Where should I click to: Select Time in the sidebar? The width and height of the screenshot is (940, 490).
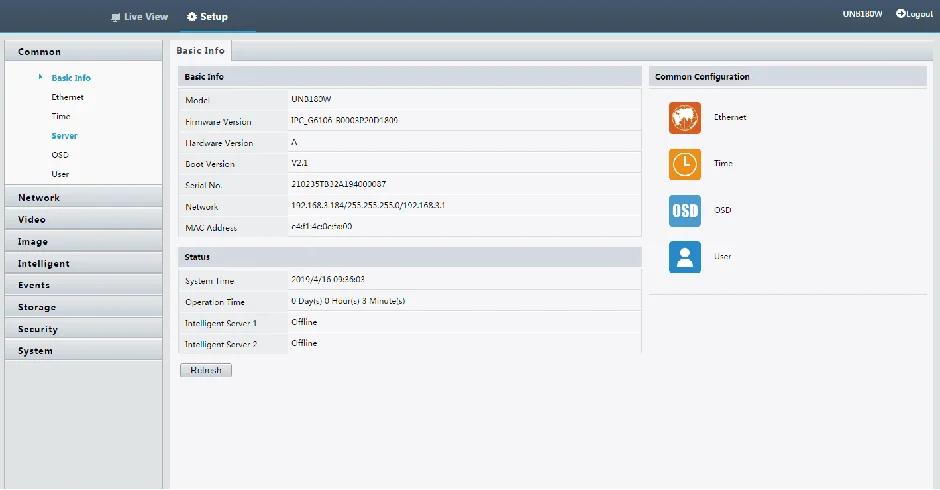(x=61, y=116)
